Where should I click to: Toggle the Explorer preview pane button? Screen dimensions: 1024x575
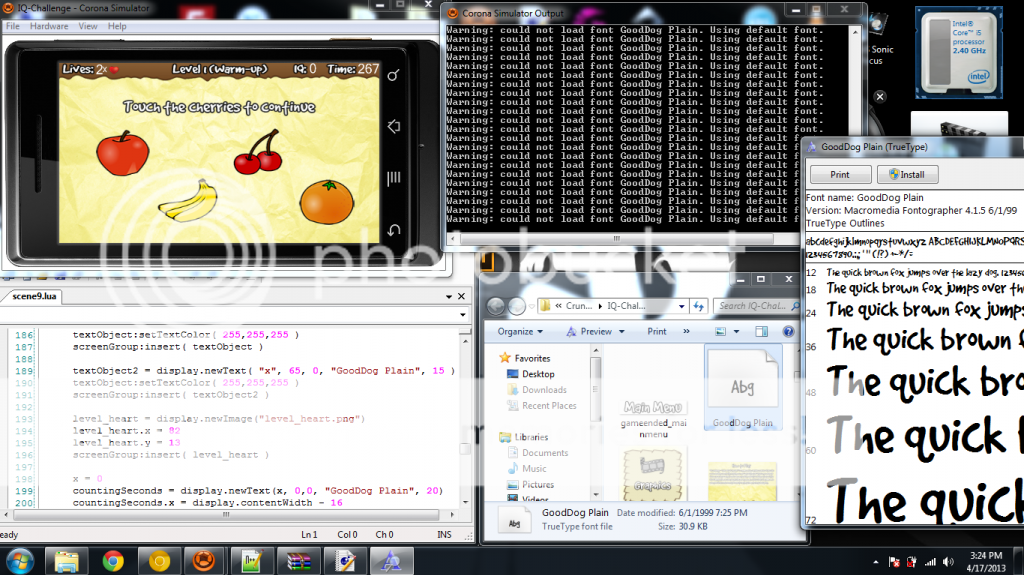[761, 331]
